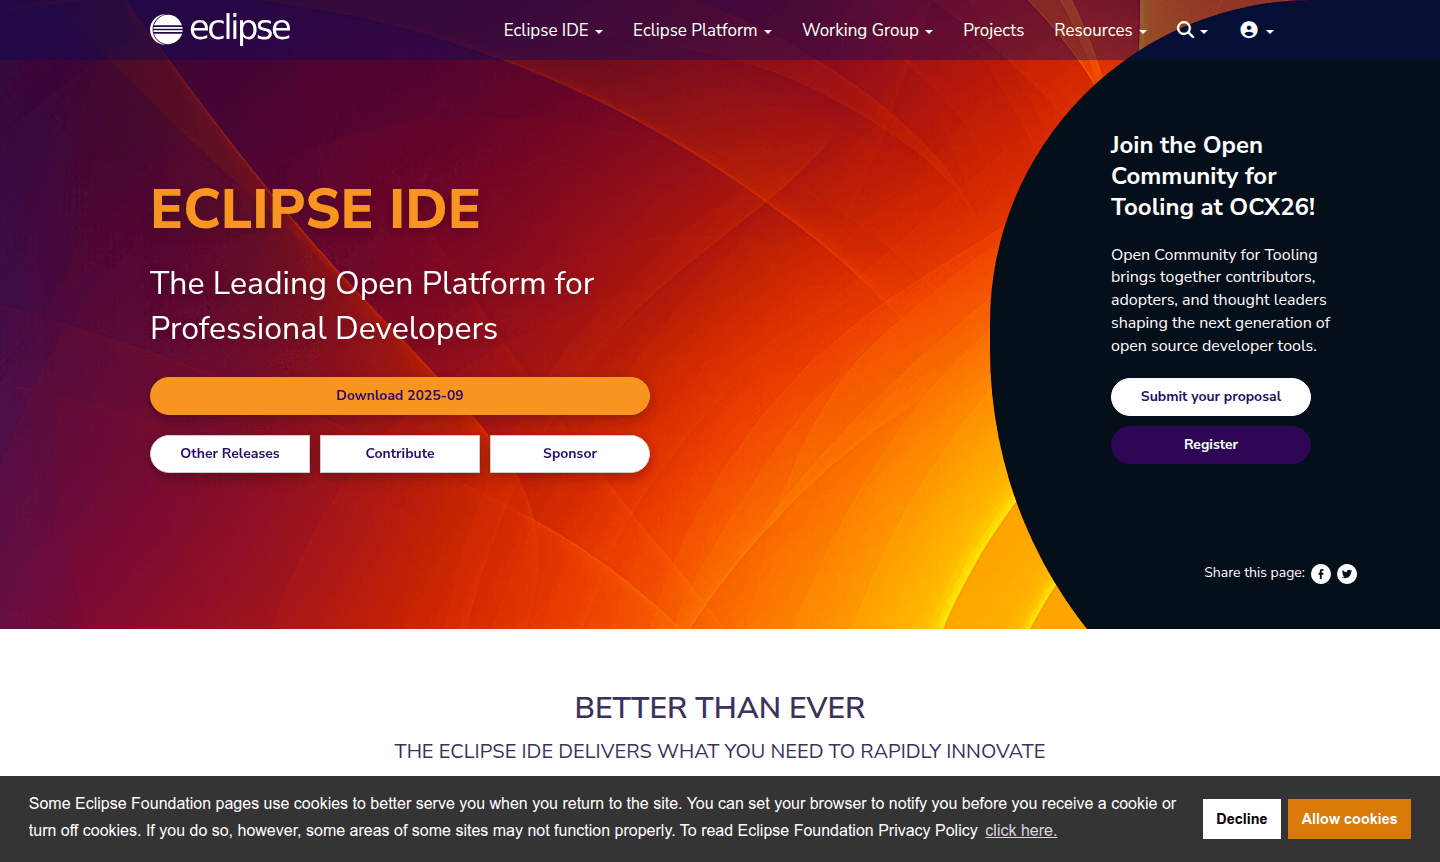
Task: Register for the OCX26 event
Action: coord(1210,444)
